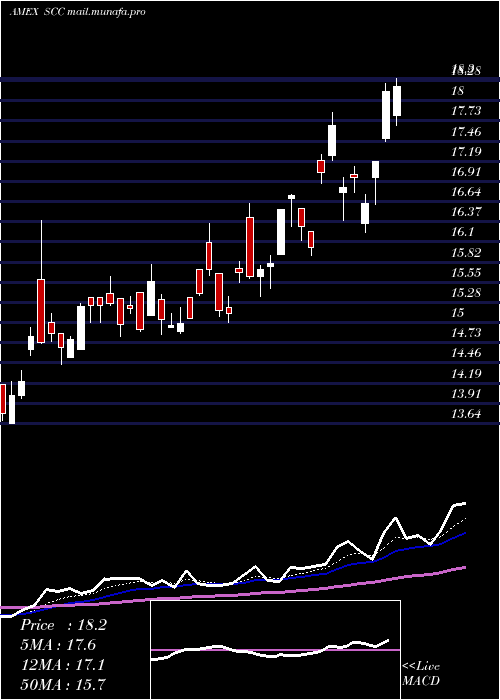Click the 15.28 price axis label
Viewport: 500px width, 700px height.
pos(466,293)
